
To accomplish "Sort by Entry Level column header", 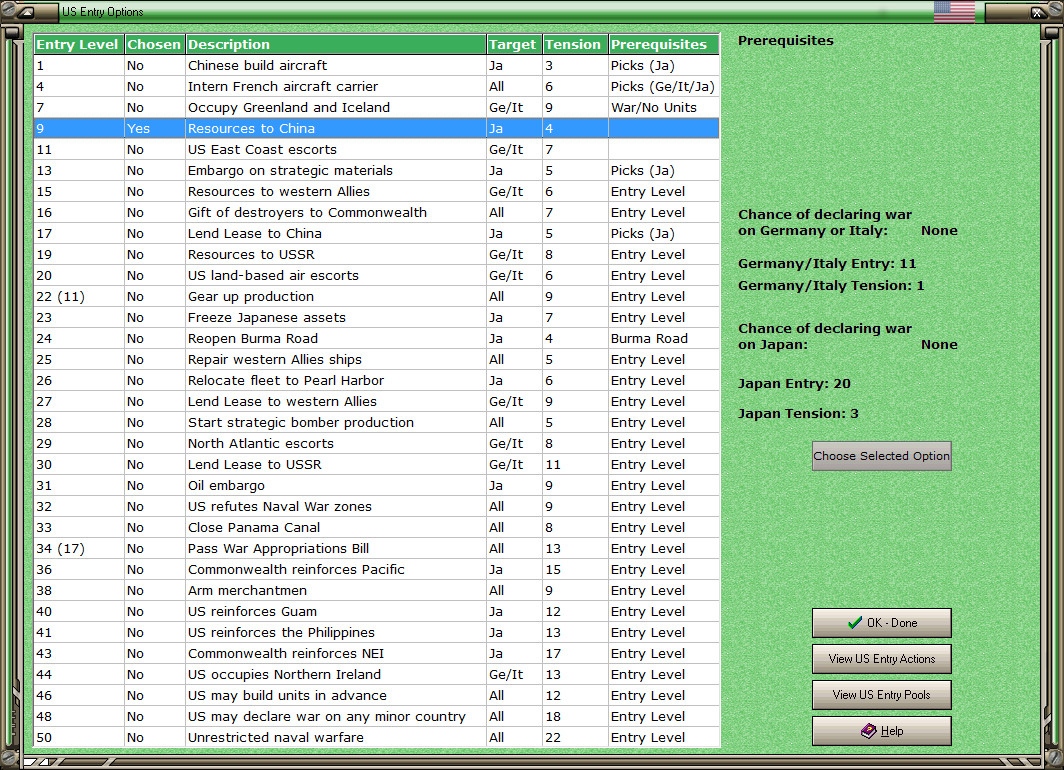I will click(x=79, y=44).
